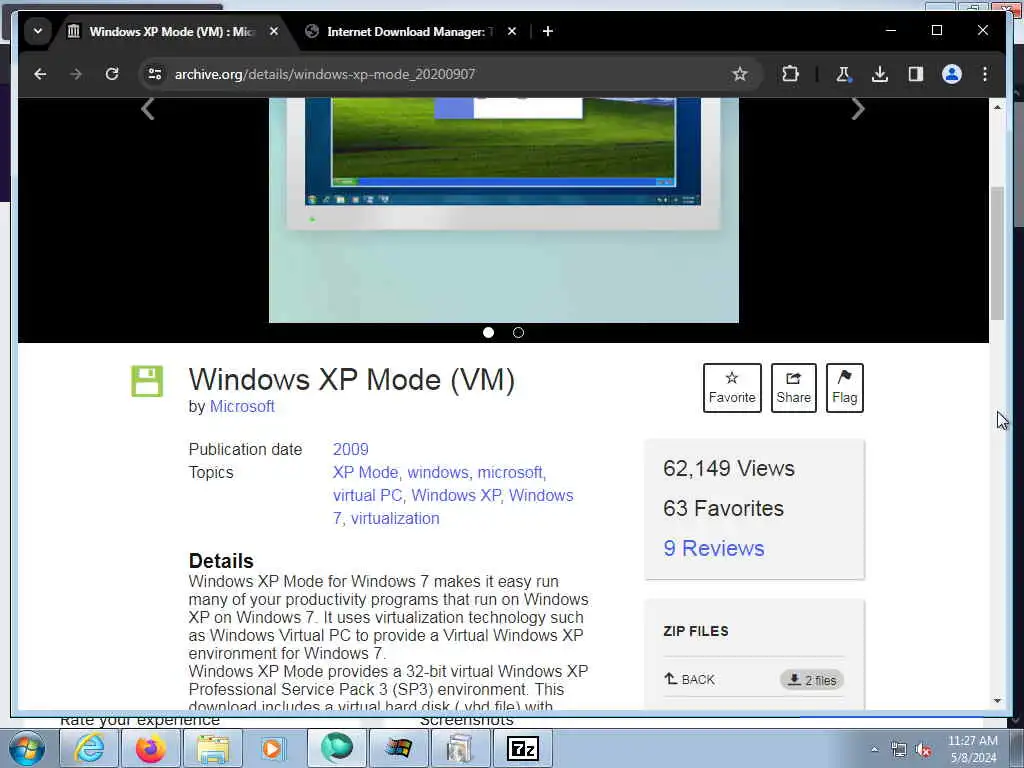Bookmark this page with the star icon
This screenshot has height=768, width=1024.
[x=739, y=74]
